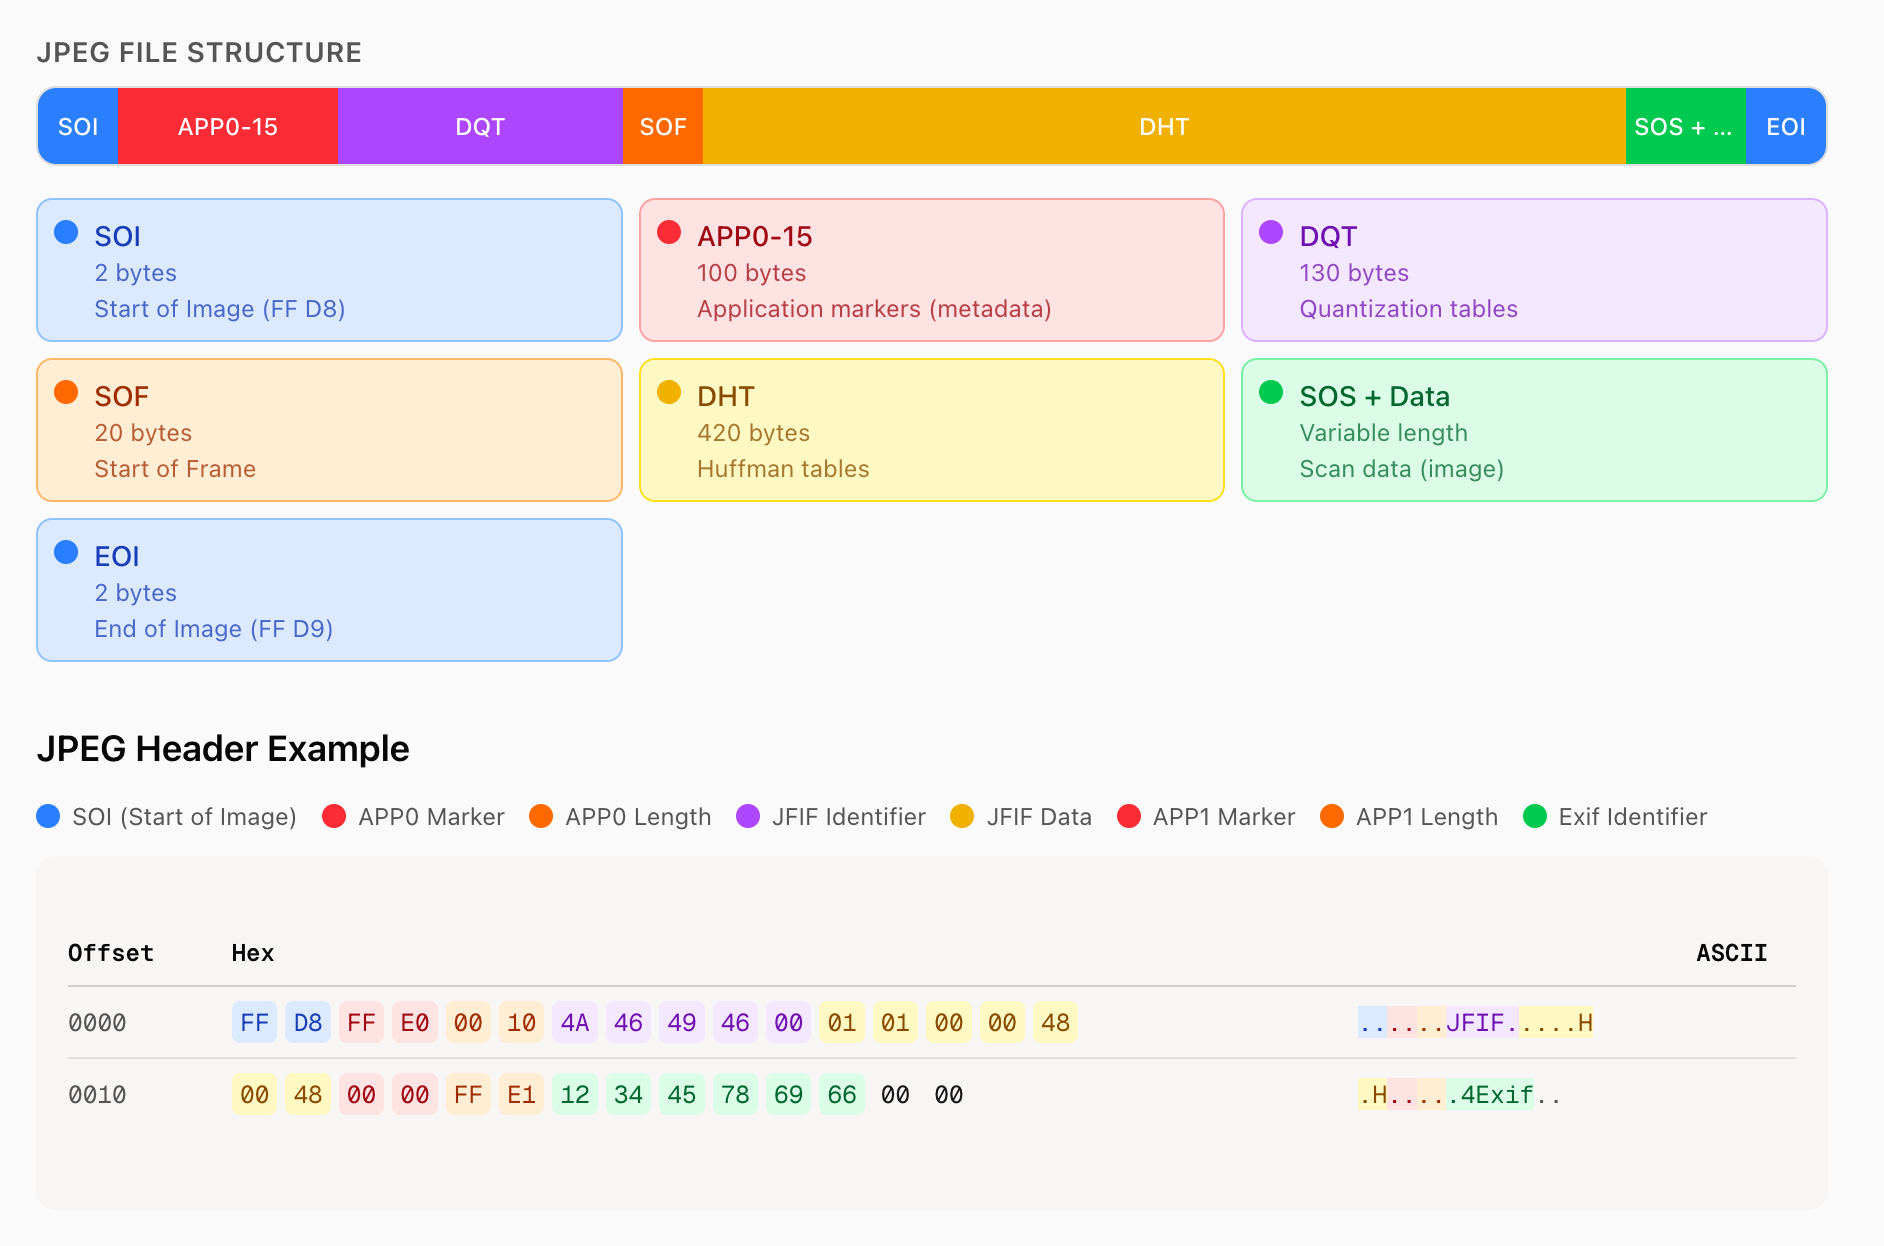Select the purple JFIF Identifier dot
The height and width of the screenshot is (1246, 1884).
click(746, 817)
